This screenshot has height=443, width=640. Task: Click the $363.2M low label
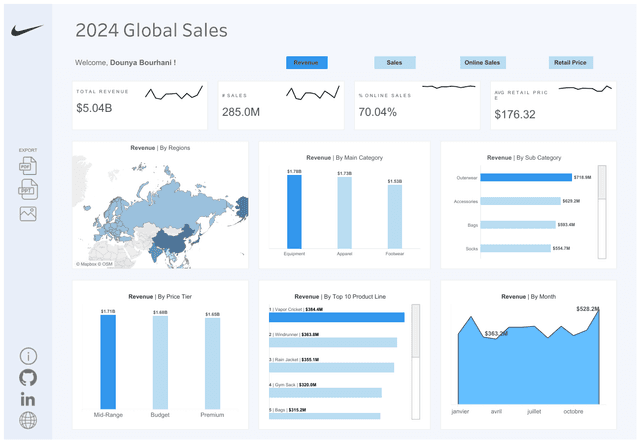pyautogui.click(x=496, y=333)
